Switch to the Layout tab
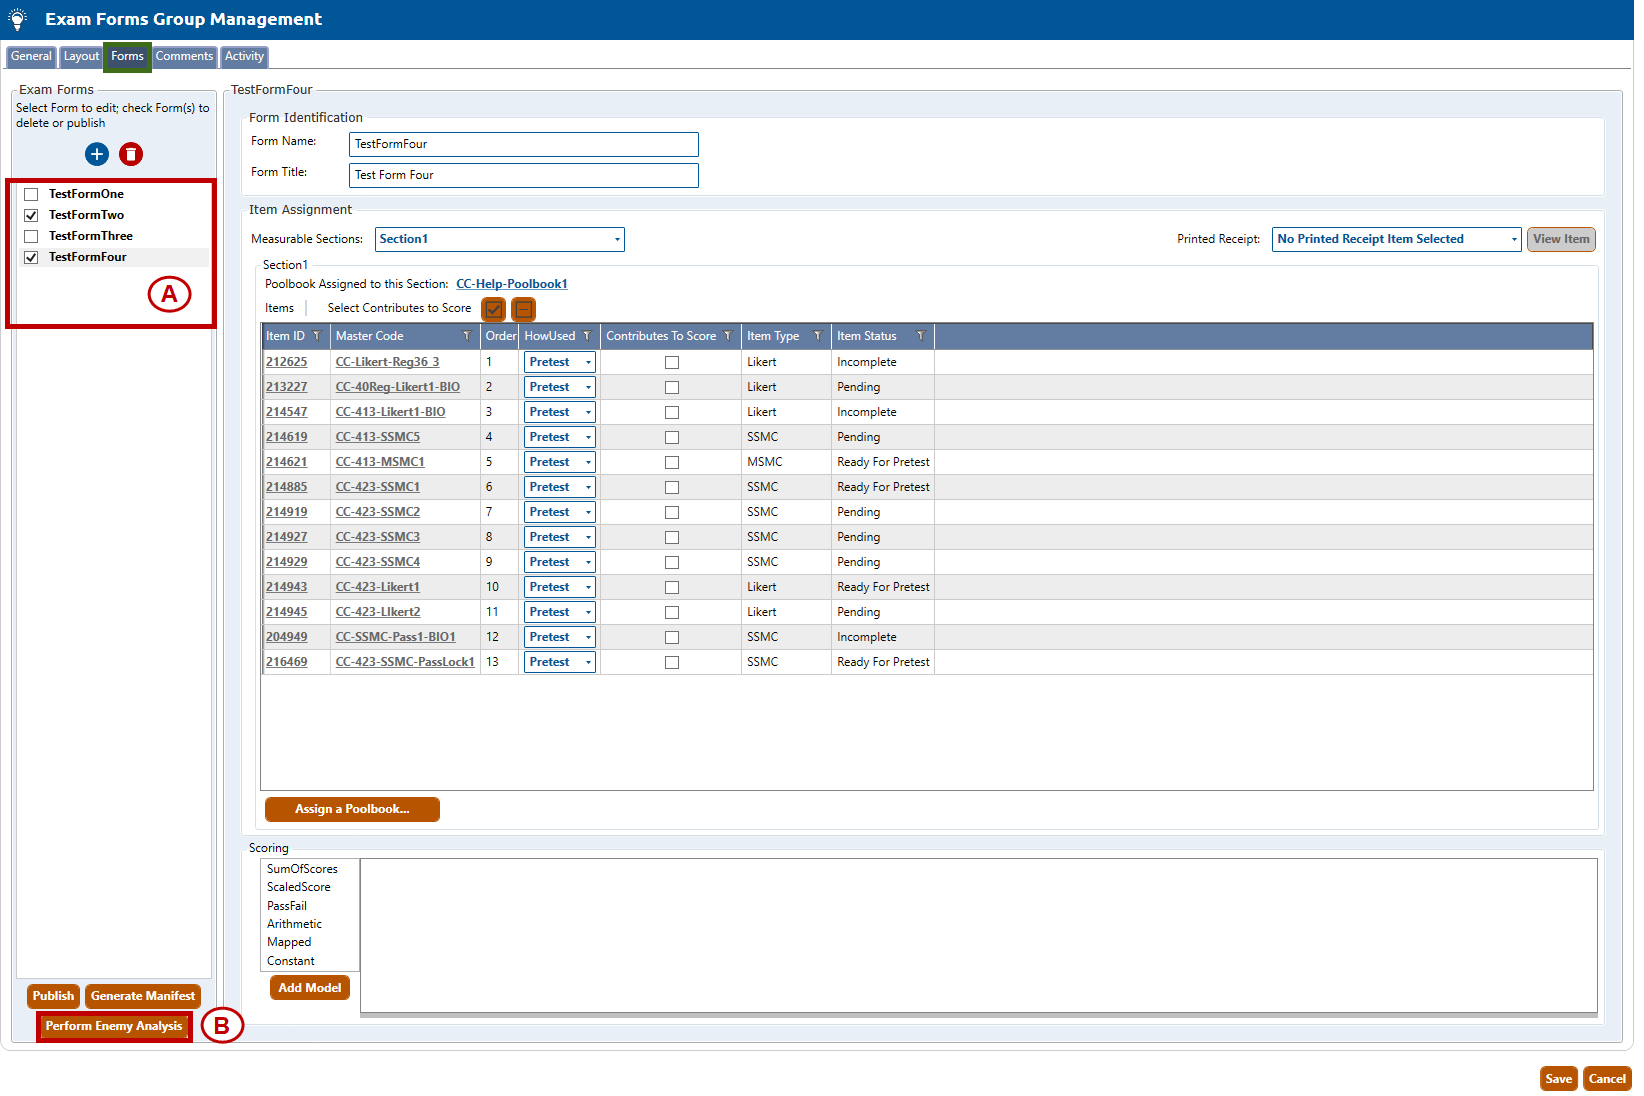1644x1096 pixels. (81, 57)
